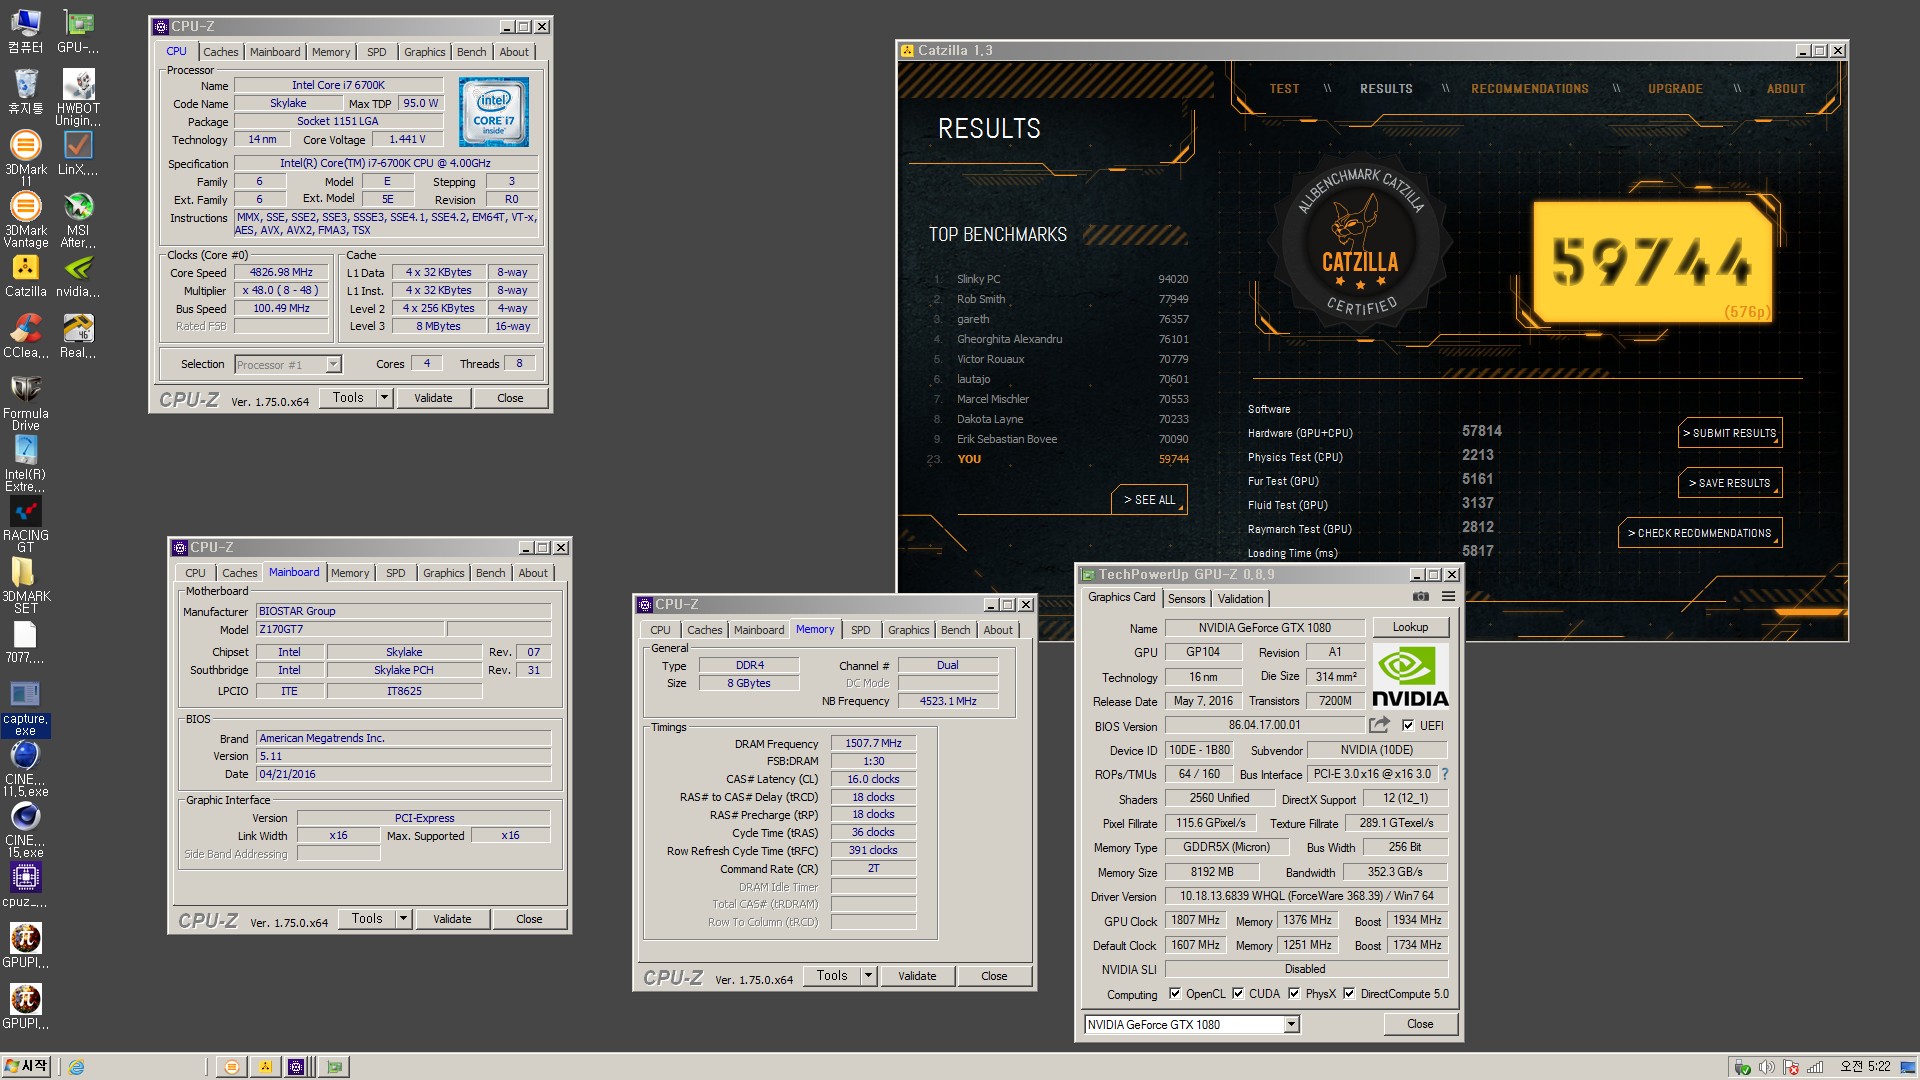The width and height of the screenshot is (1920, 1080).
Task: Click the Lookup button in GPU-Z
Action: tap(1410, 627)
